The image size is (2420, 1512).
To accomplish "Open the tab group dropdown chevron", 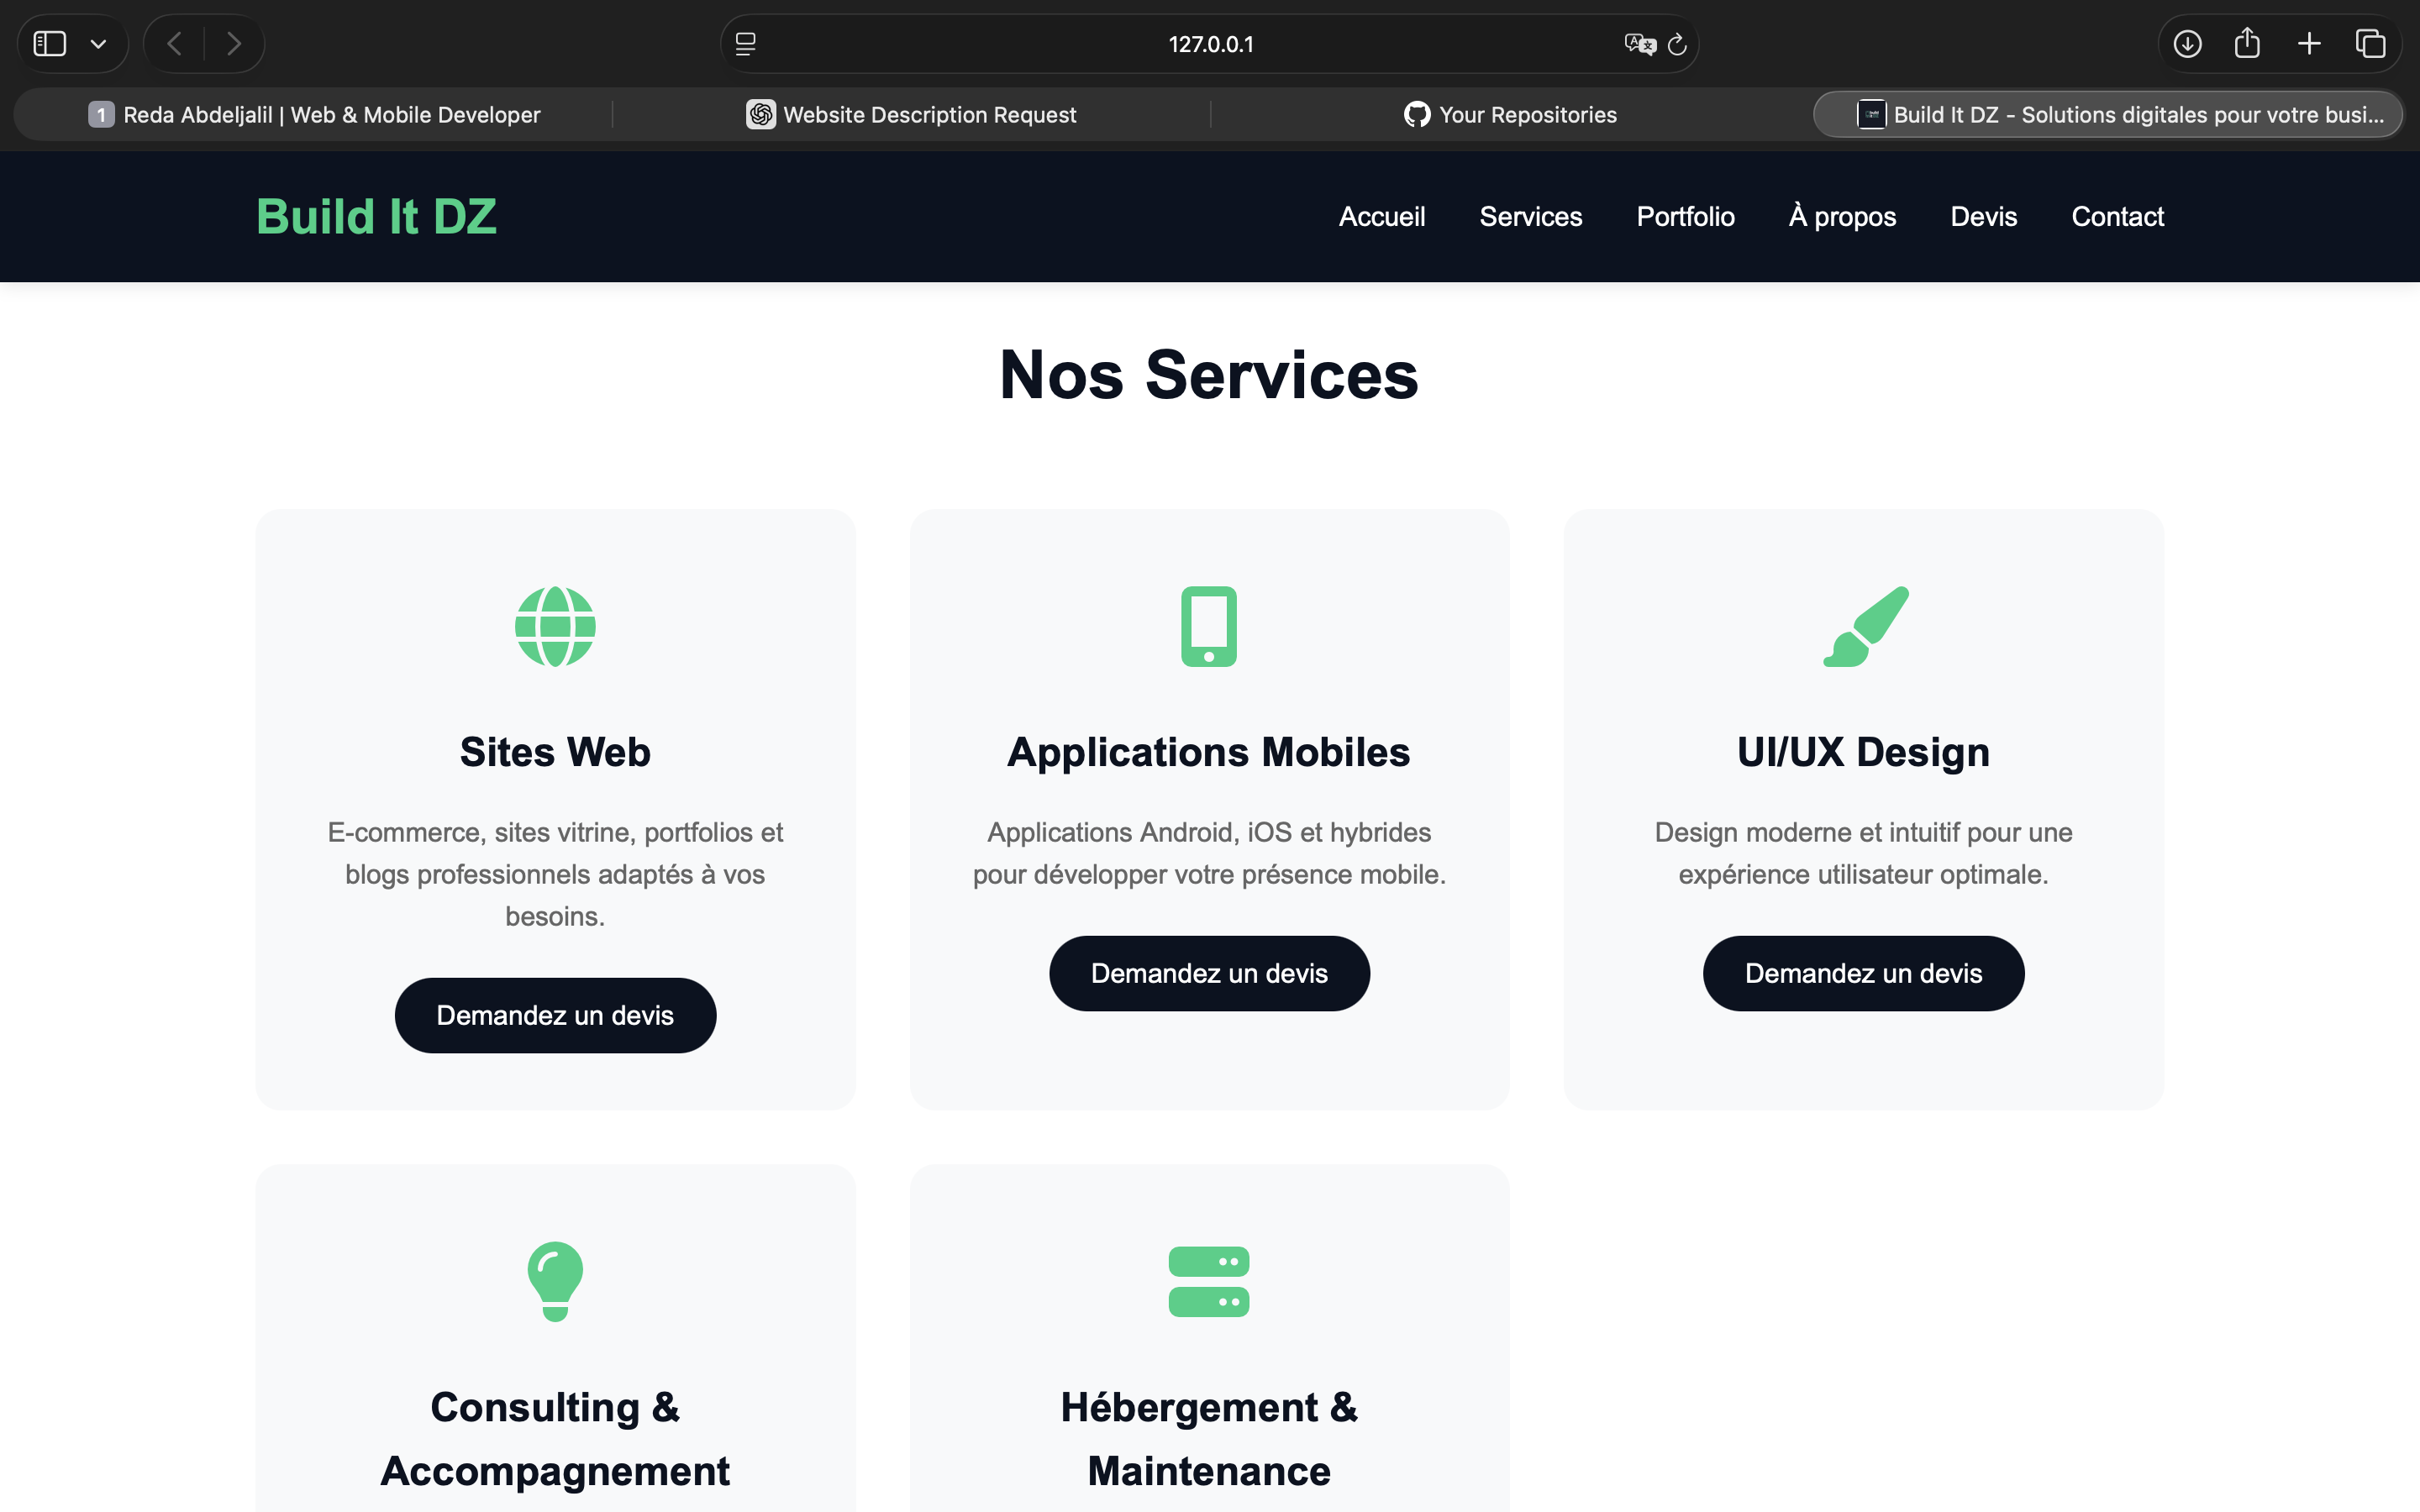I will coord(98,44).
